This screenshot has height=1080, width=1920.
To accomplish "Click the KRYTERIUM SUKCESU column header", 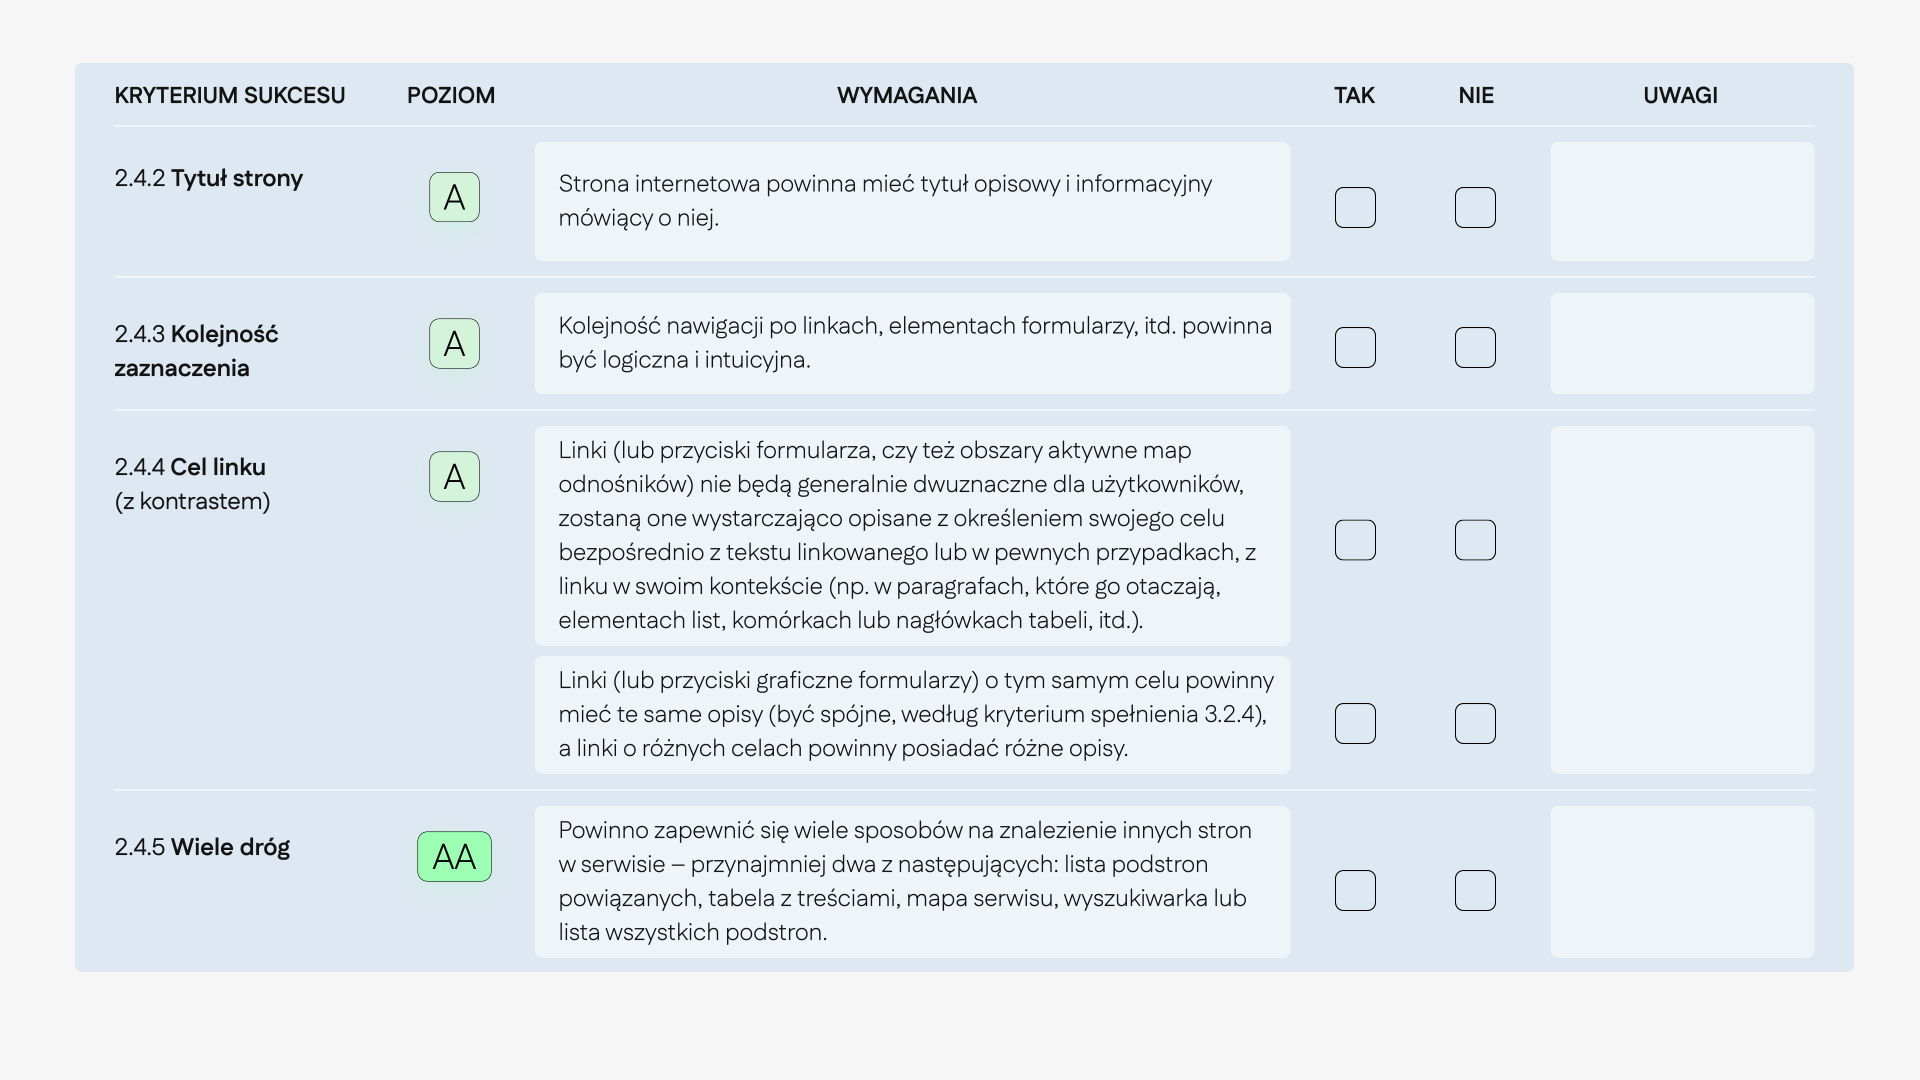I will point(230,96).
